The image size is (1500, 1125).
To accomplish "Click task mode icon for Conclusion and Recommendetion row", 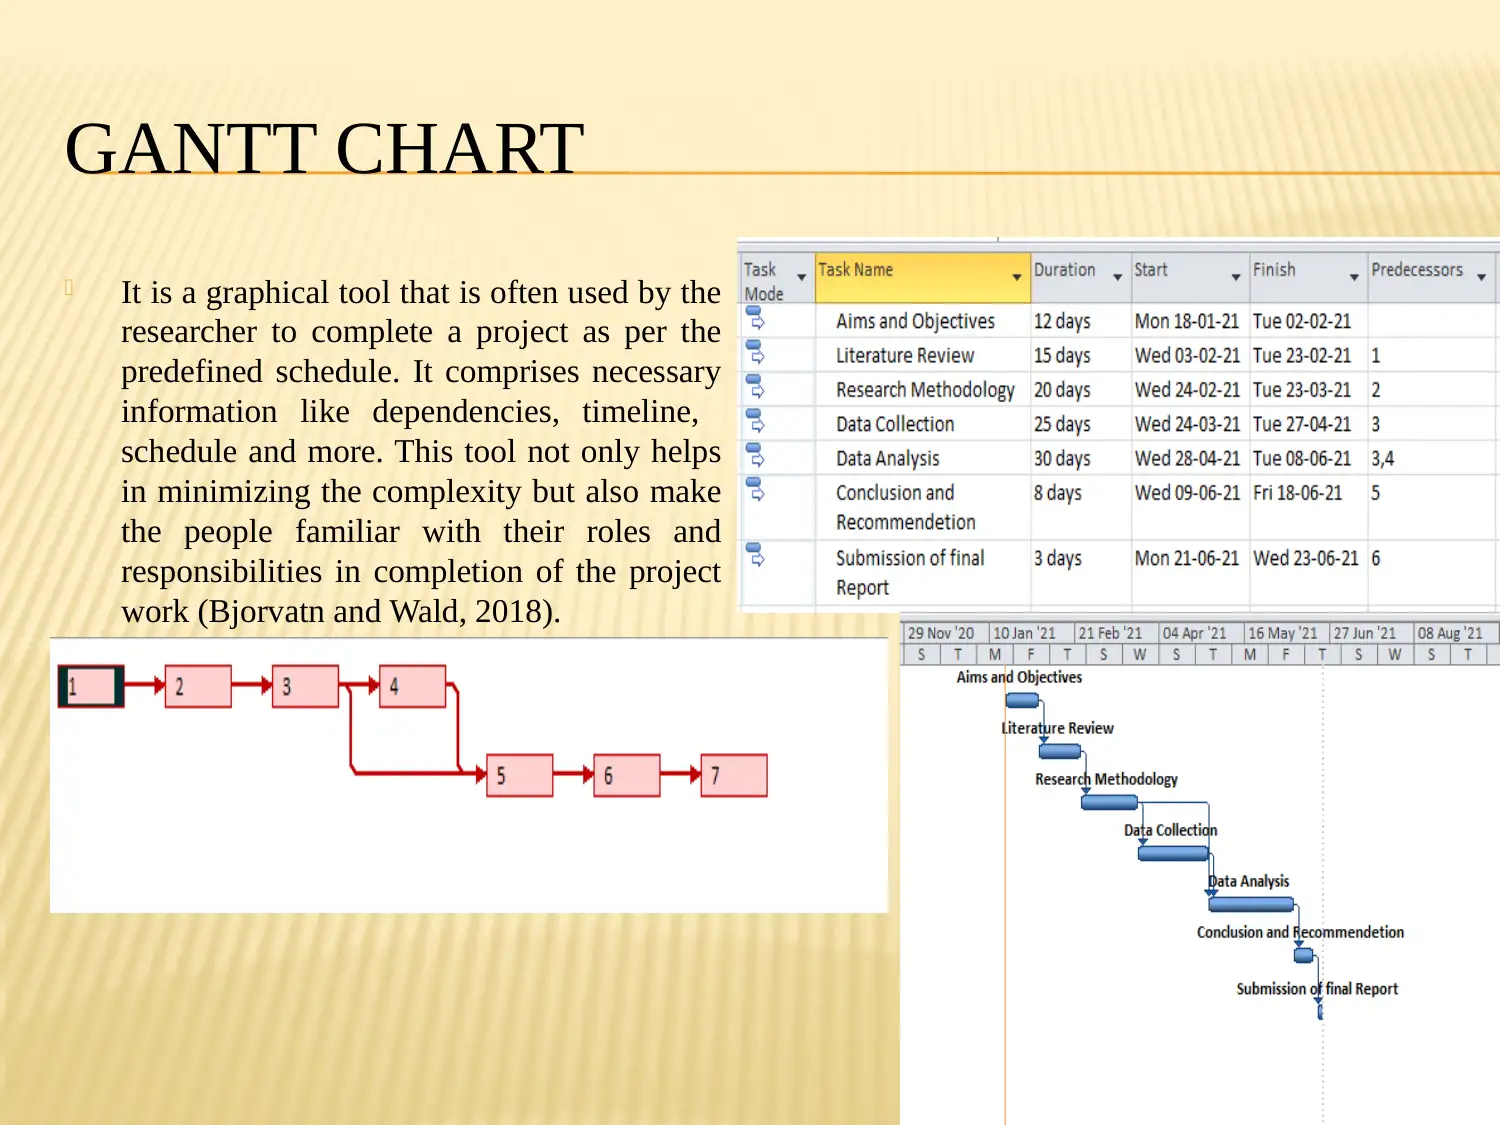I will [x=756, y=489].
